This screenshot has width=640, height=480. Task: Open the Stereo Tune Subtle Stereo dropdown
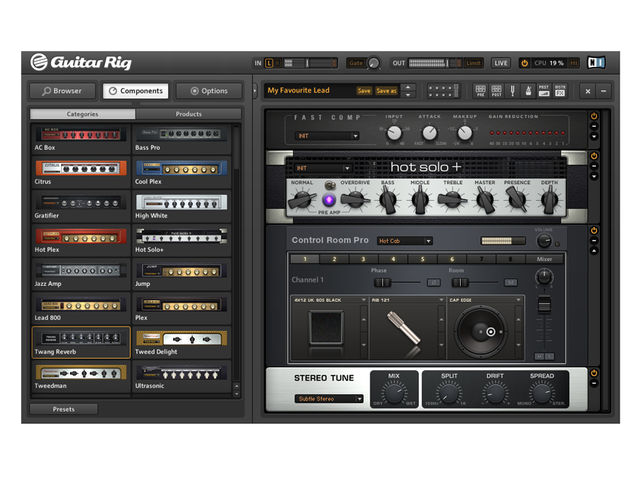(x=329, y=399)
